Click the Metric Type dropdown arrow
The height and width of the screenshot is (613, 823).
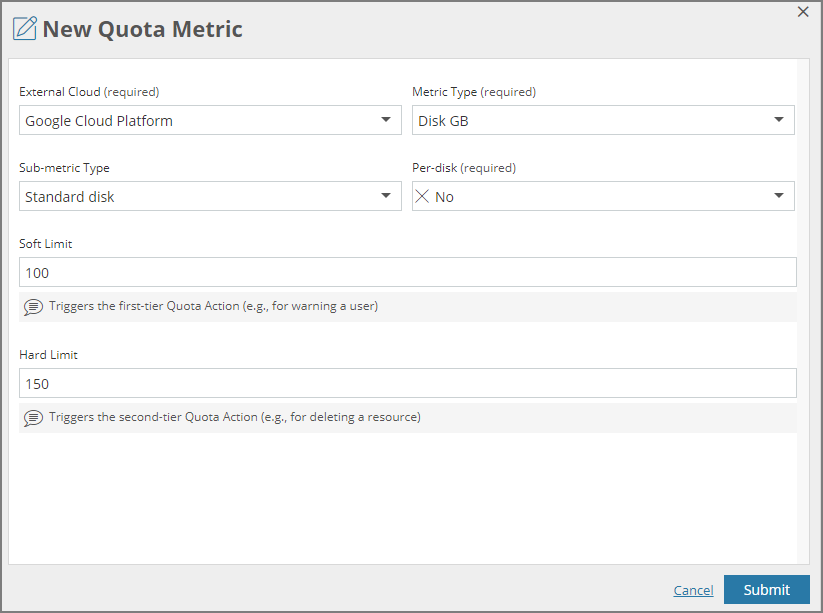(x=779, y=119)
